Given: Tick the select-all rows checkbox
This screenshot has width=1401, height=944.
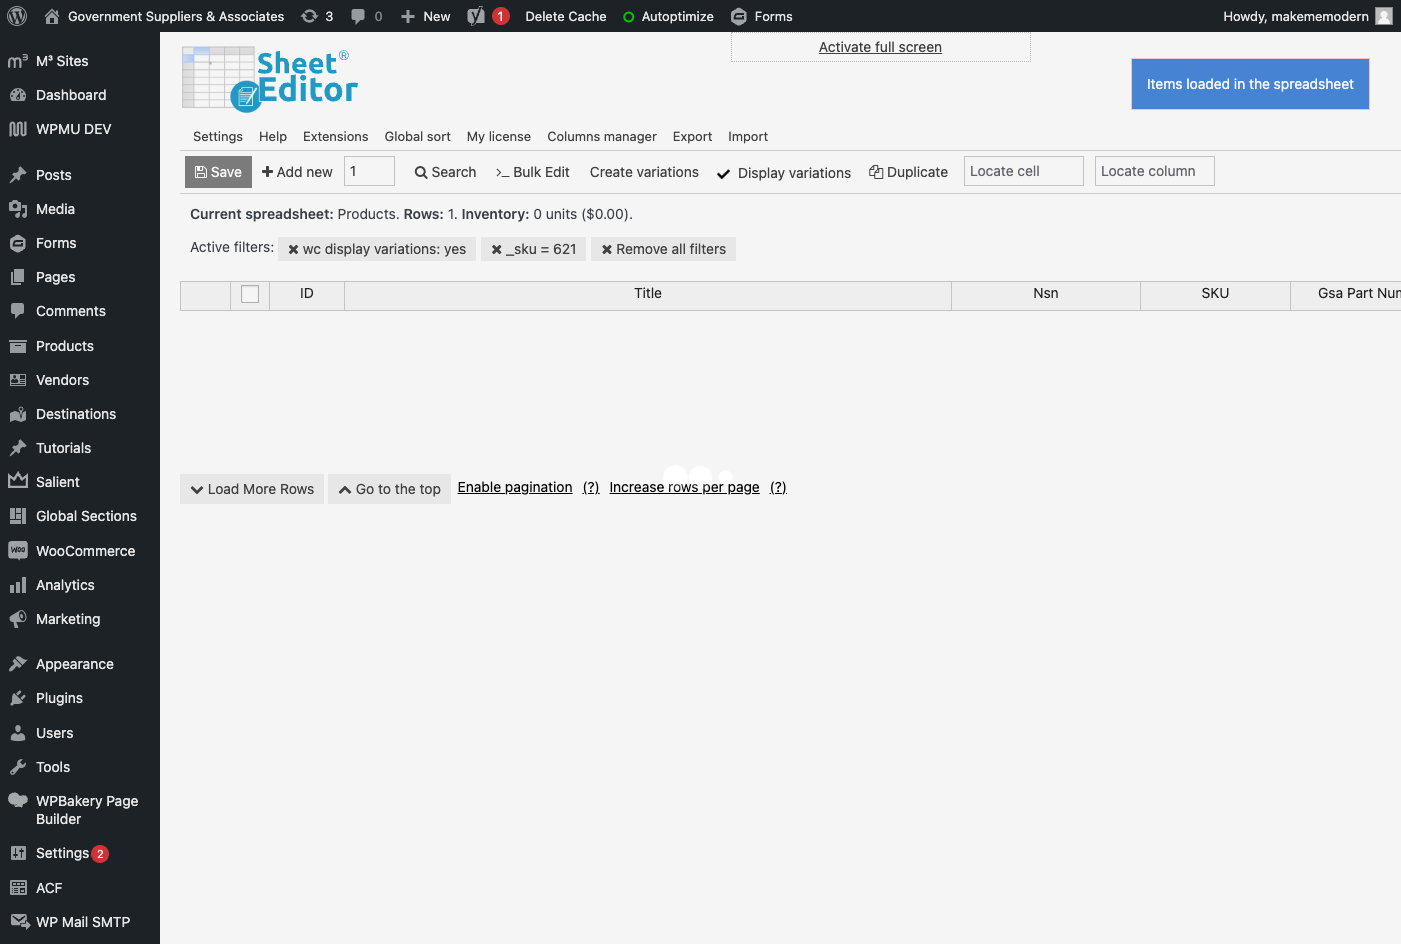Looking at the screenshot, I should click(x=250, y=294).
